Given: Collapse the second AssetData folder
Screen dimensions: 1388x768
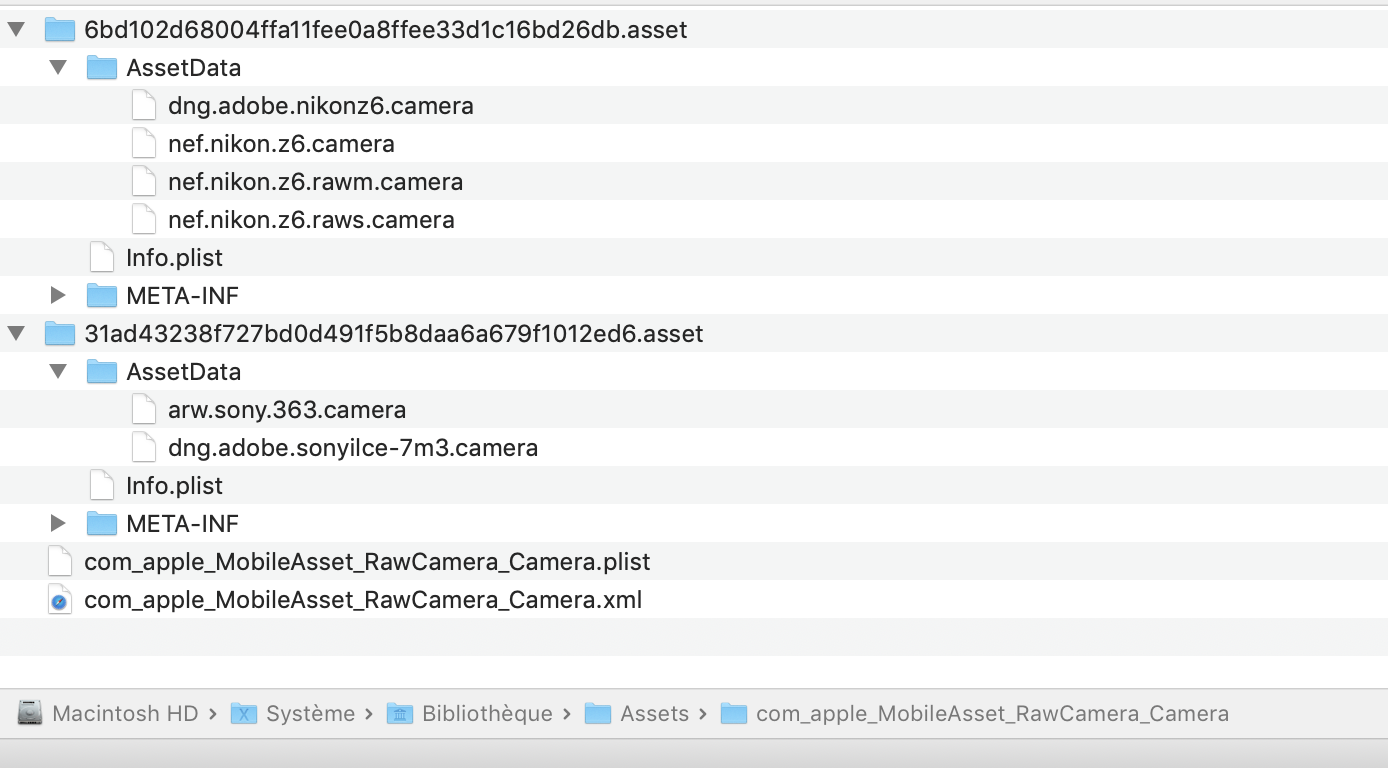Looking at the screenshot, I should pos(58,372).
